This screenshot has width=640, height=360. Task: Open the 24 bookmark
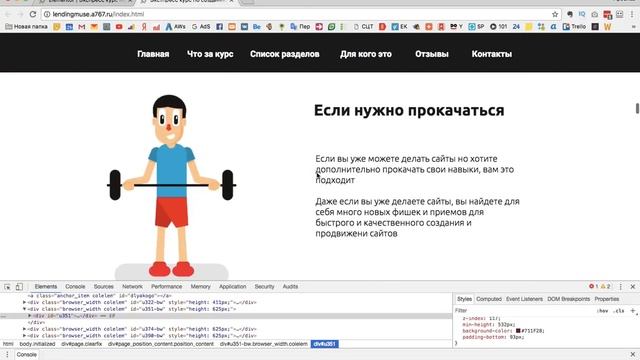coord(516,27)
